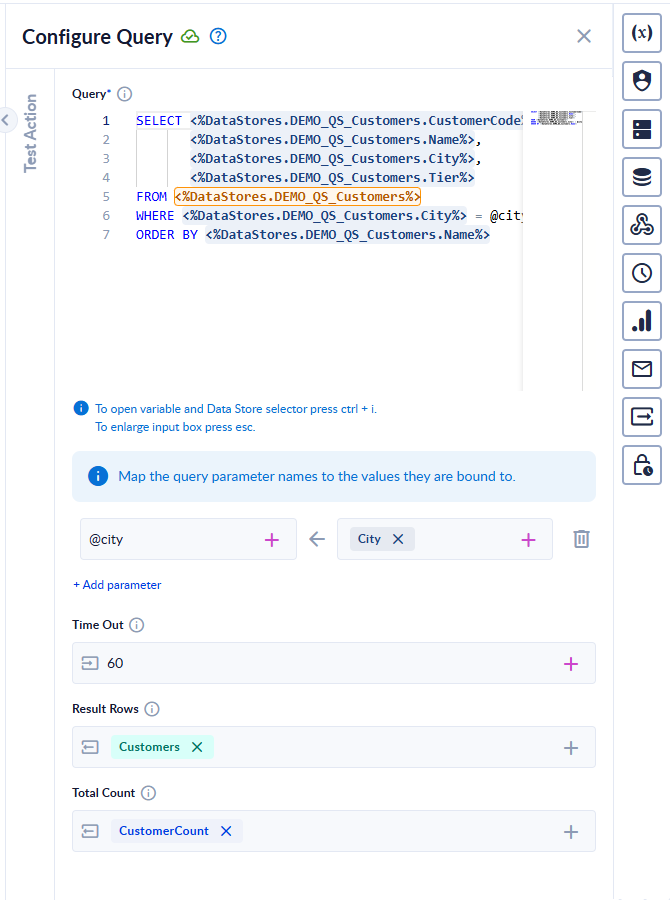Click the Total Count info icon
Viewport: 670px width, 900px height.
click(x=148, y=793)
